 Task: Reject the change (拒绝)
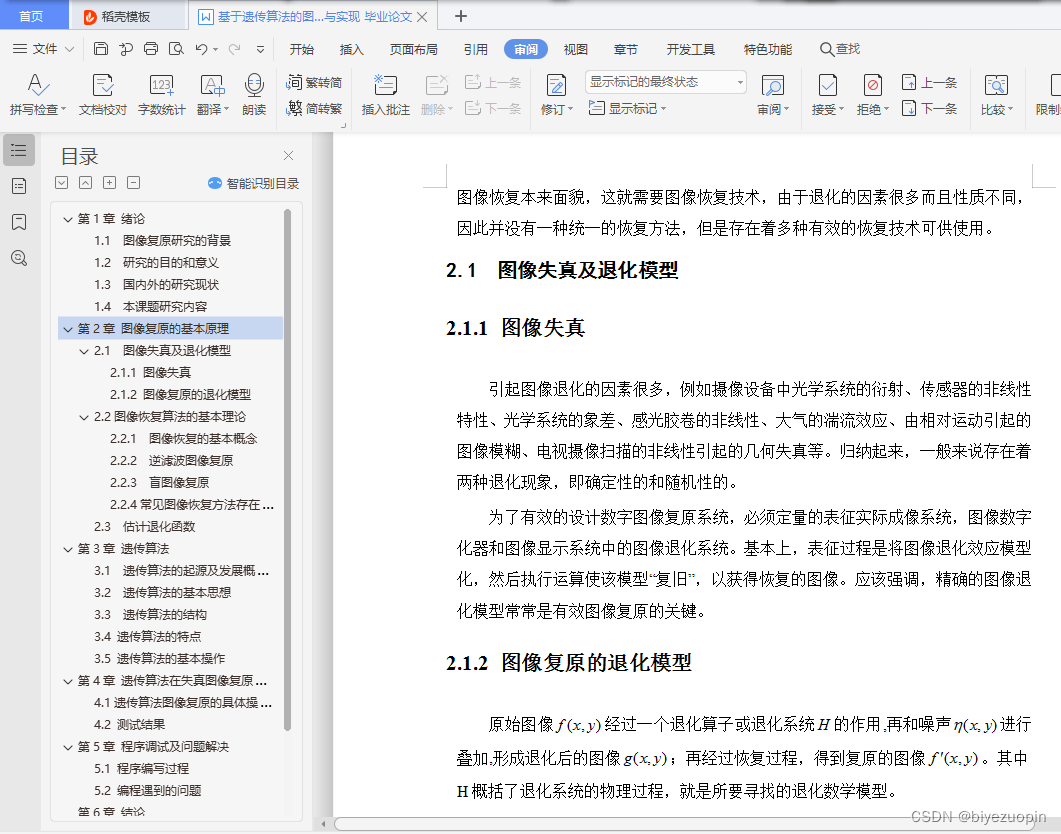pos(872,94)
